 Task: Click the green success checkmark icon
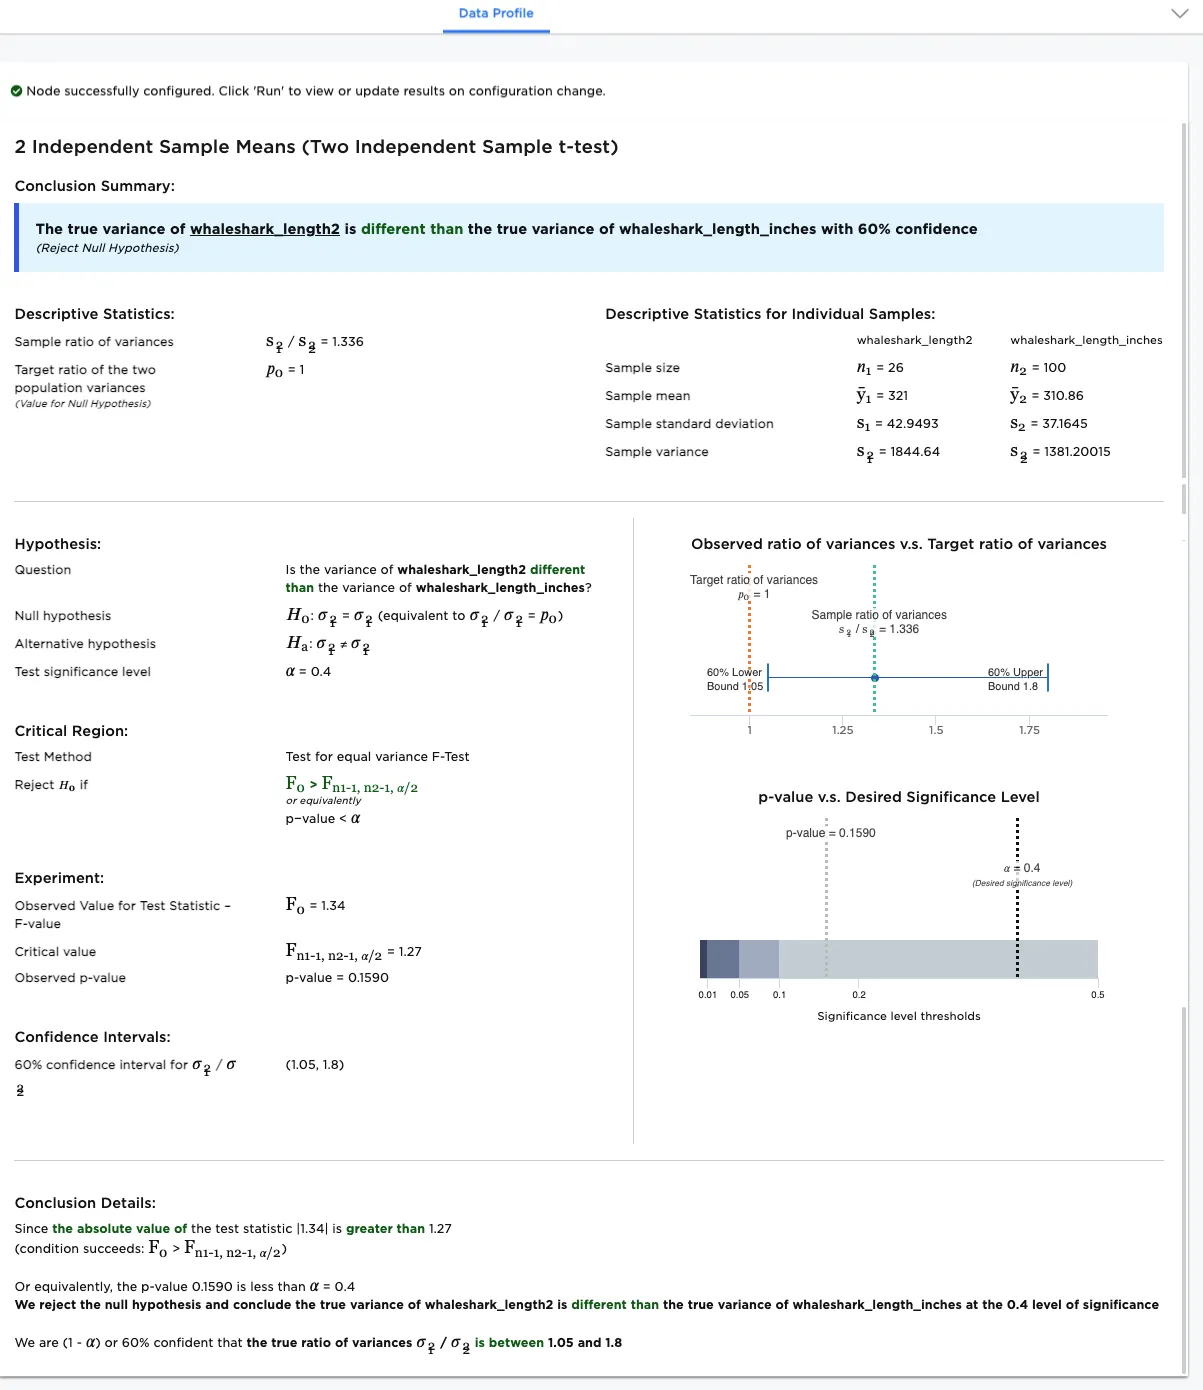click(x=17, y=91)
